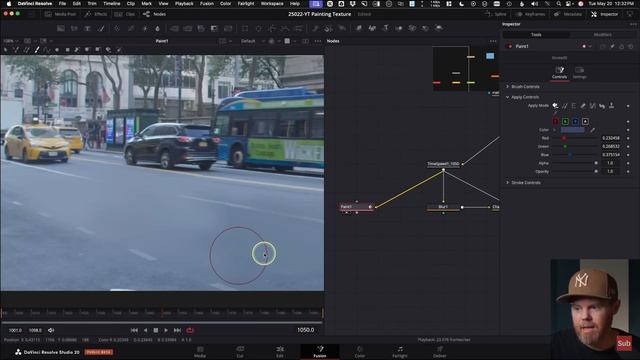Toggle keyframe dot for Opacity
The width and height of the screenshot is (640, 360).
click(628, 171)
